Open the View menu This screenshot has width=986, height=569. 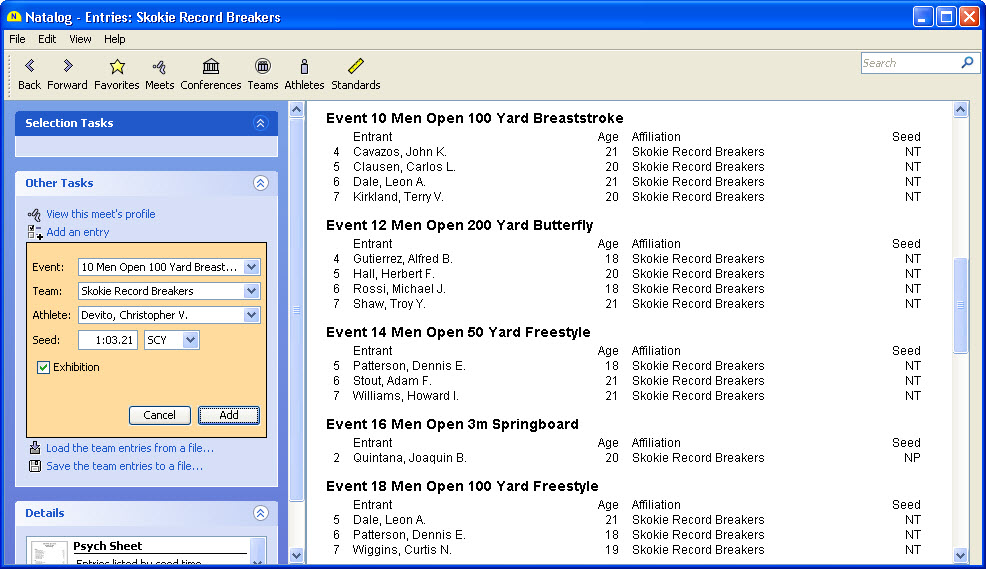[x=80, y=39]
